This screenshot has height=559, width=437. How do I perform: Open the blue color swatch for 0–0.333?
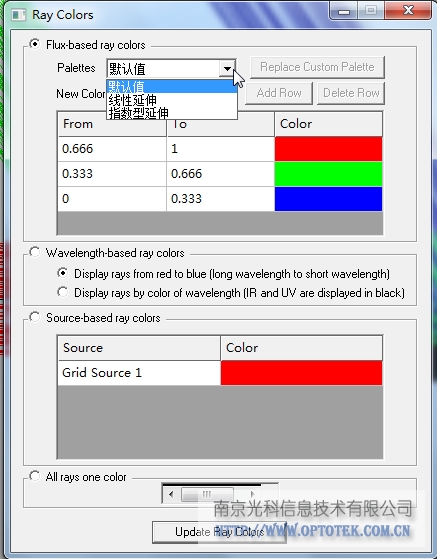328,199
